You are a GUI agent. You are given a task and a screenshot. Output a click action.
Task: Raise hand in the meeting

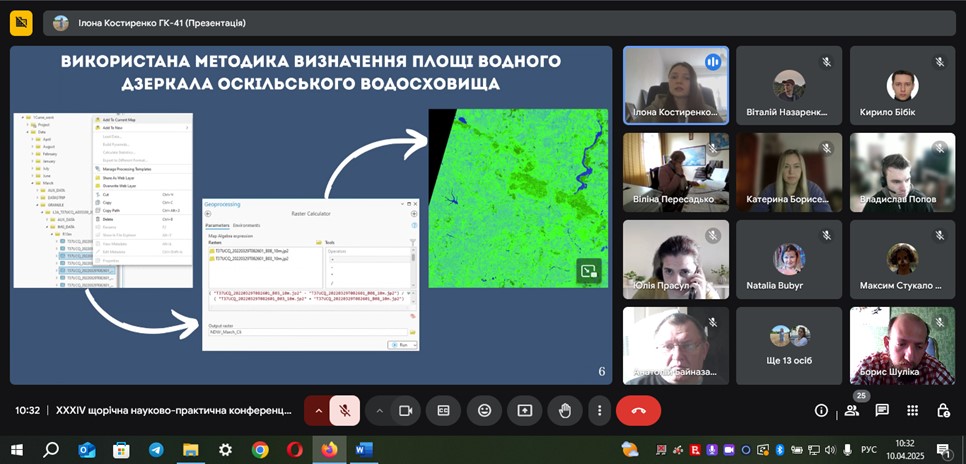pyautogui.click(x=564, y=410)
